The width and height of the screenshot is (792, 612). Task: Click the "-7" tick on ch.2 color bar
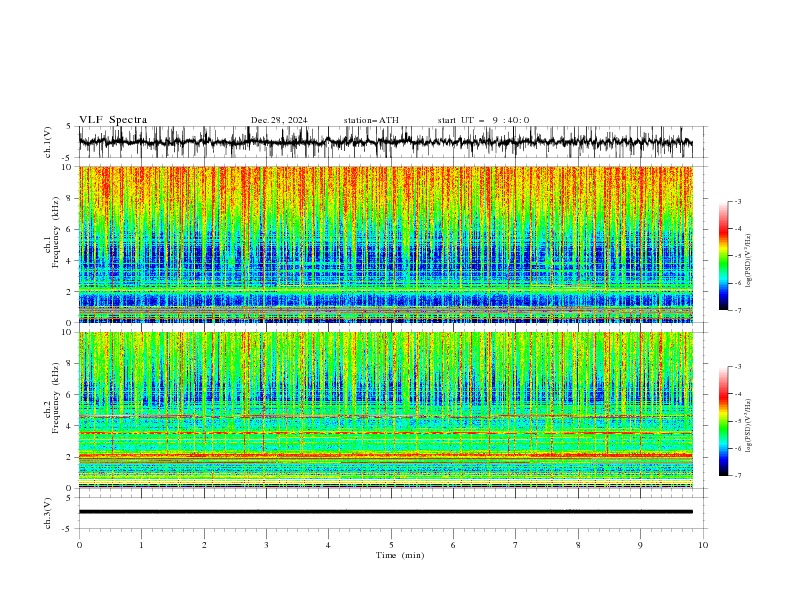pyautogui.click(x=738, y=476)
